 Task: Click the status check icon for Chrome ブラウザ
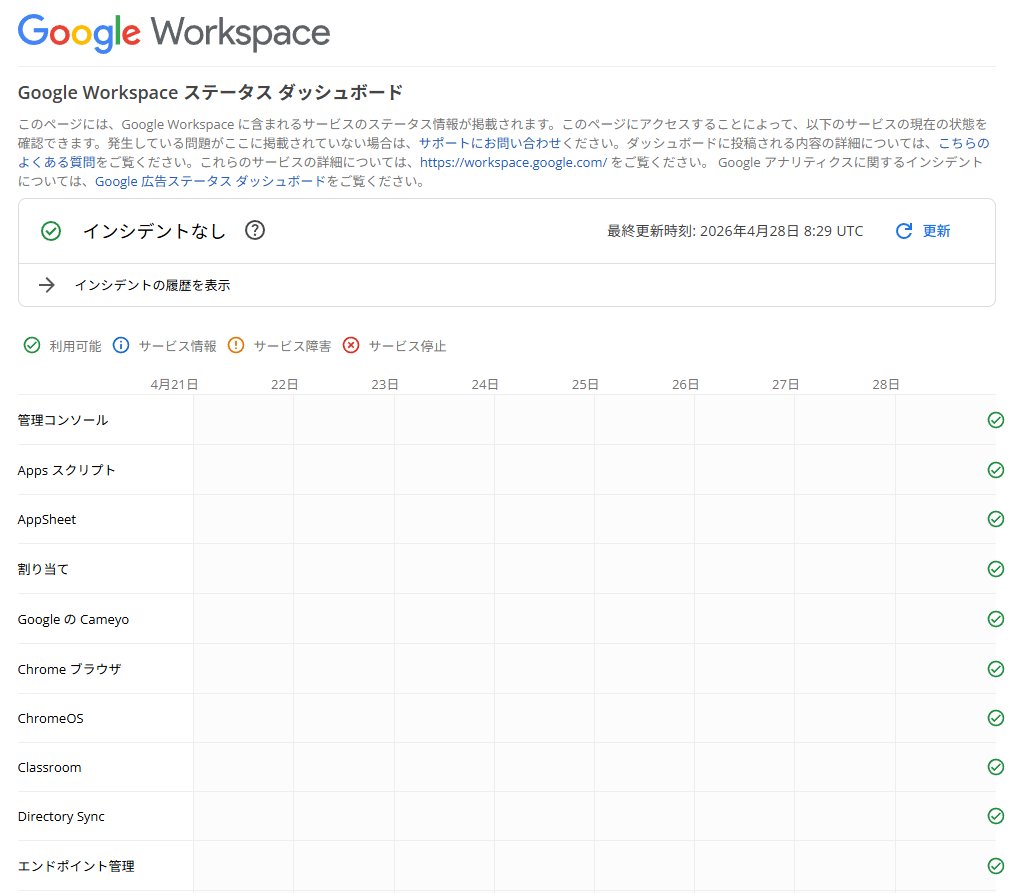(995, 669)
